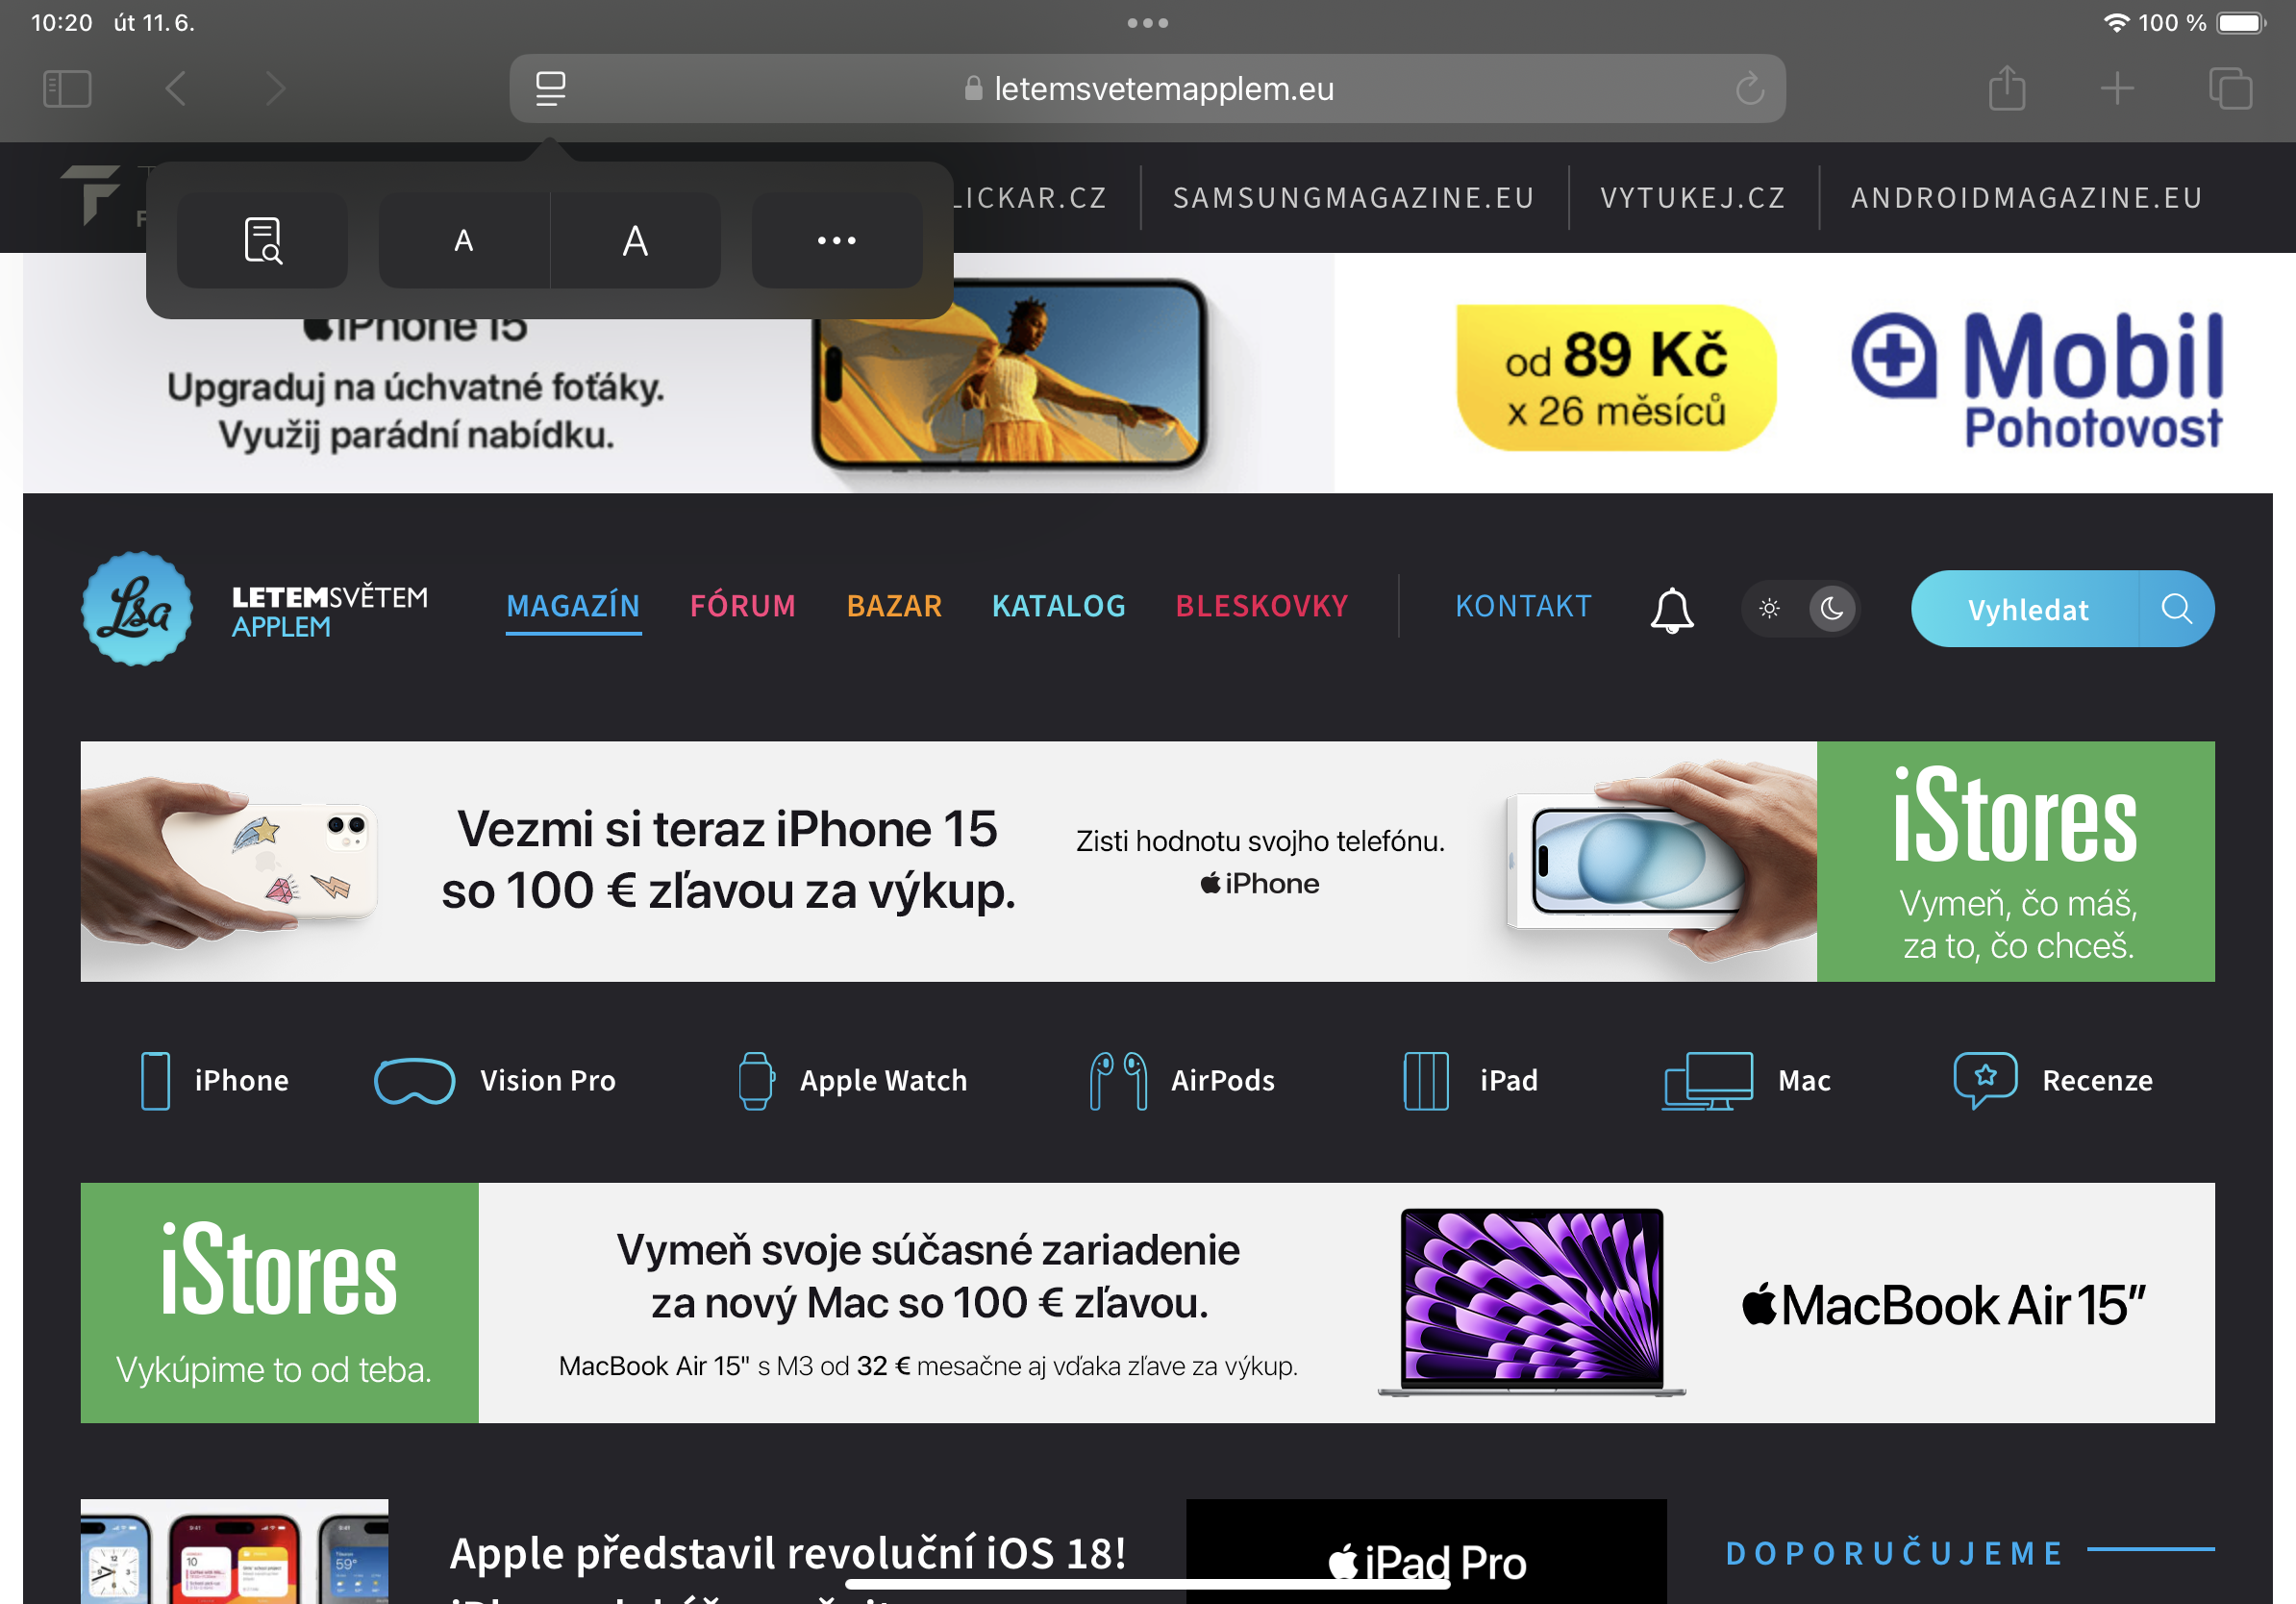The height and width of the screenshot is (1604, 2296).
Task: Open the top-center multitasking ellipsis menu
Action: tap(1147, 21)
